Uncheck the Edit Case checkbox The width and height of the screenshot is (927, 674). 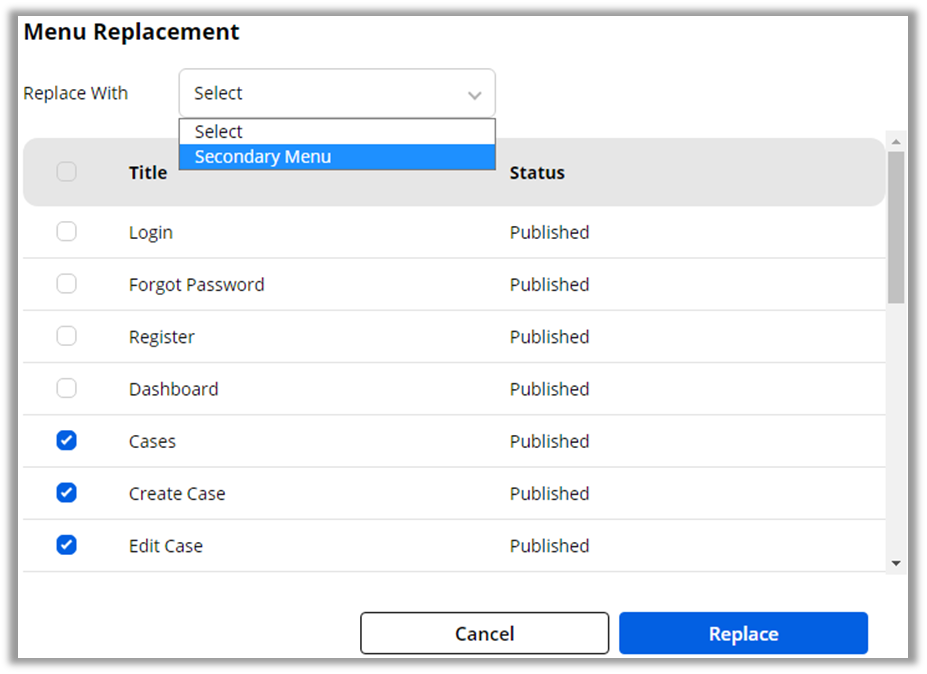click(x=66, y=545)
